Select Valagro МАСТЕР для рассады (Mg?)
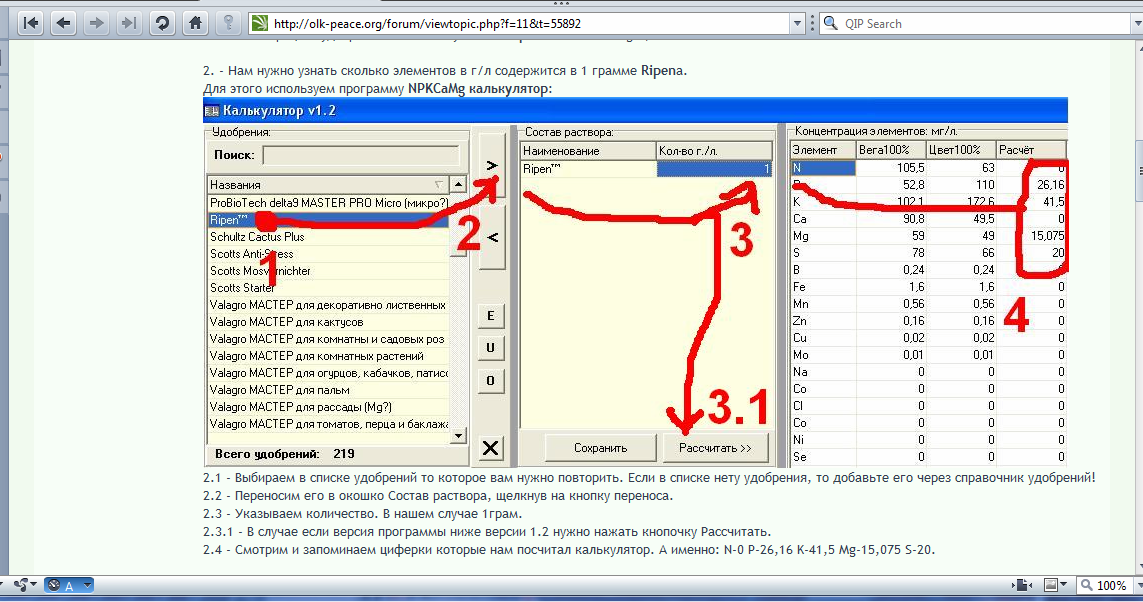Screen dimensions: 1143x602 328,407
